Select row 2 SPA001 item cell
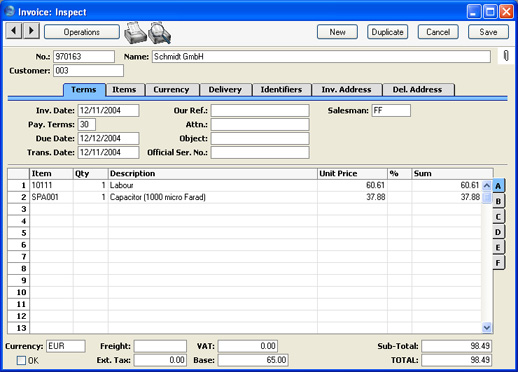 (x=51, y=197)
